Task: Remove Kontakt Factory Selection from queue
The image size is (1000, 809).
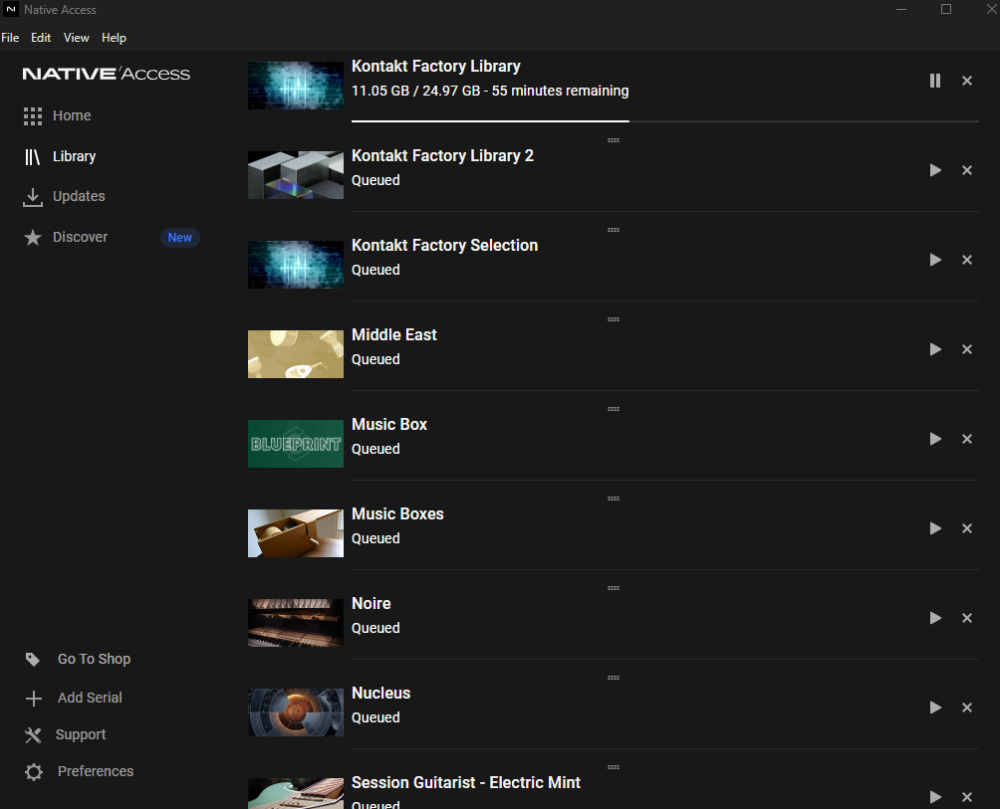Action: click(x=967, y=260)
